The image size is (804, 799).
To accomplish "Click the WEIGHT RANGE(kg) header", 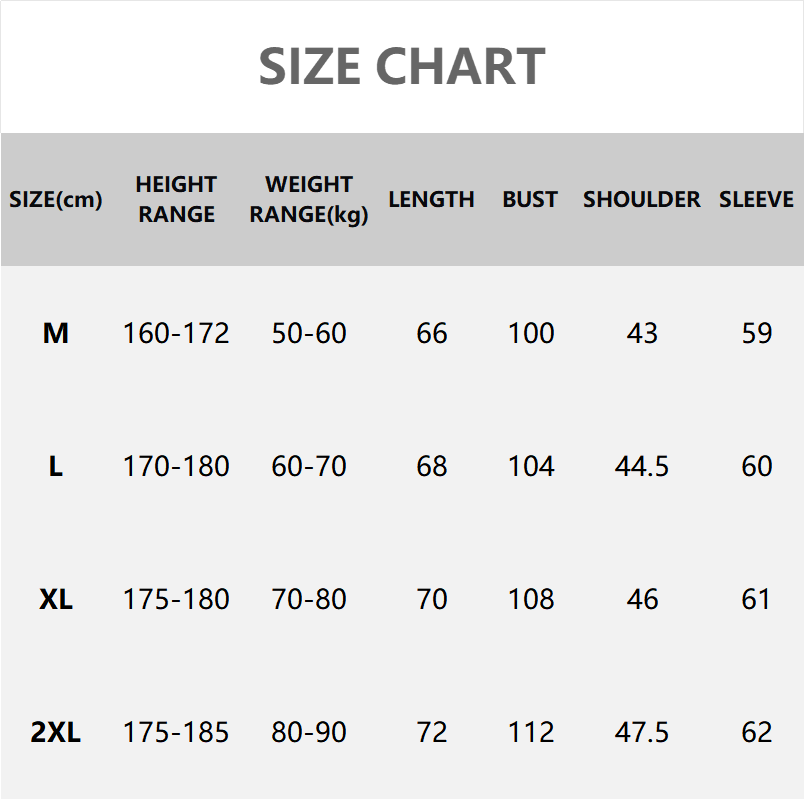I will coord(309,199).
